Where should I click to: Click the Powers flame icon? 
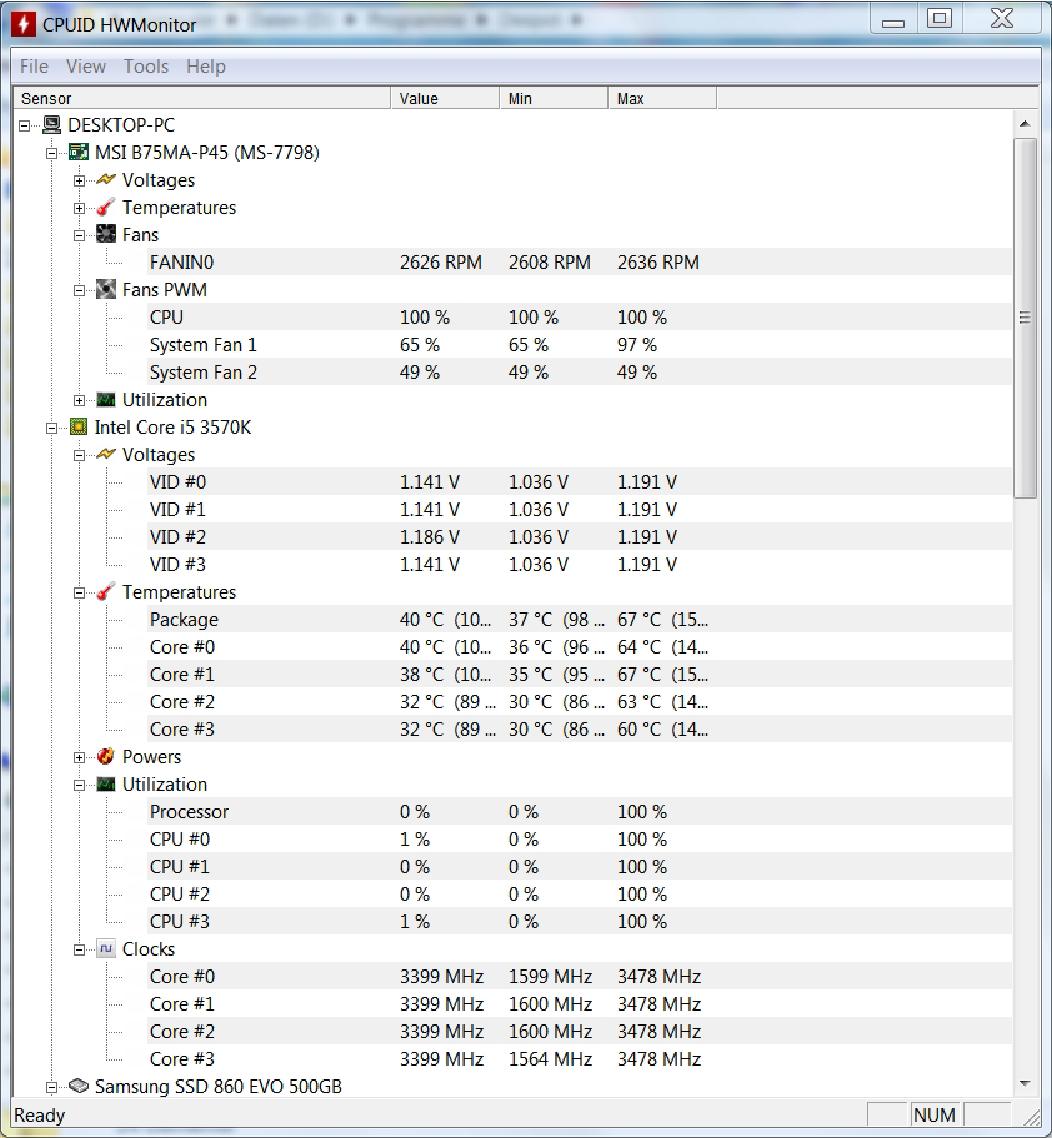pyautogui.click(x=106, y=756)
